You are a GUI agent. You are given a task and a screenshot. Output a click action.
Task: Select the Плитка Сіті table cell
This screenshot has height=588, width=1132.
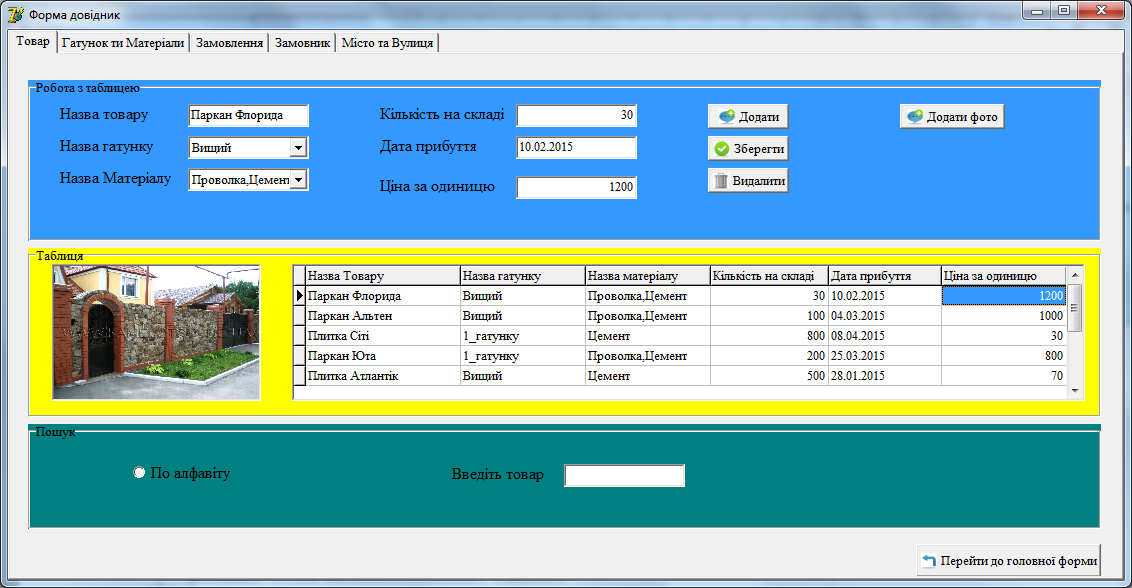pyautogui.click(x=383, y=336)
